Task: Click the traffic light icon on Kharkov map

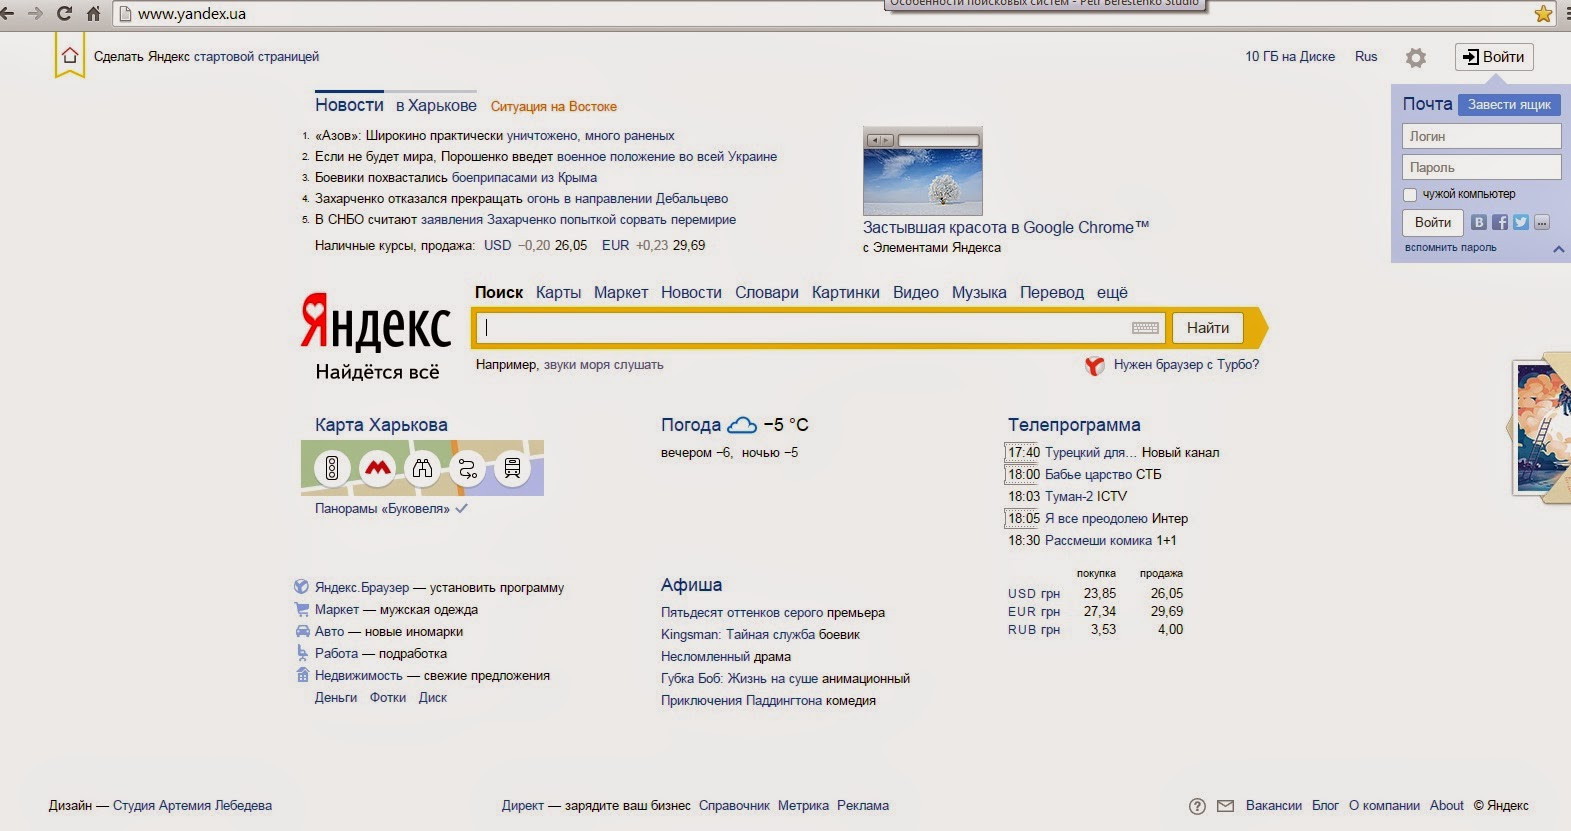Action: pyautogui.click(x=332, y=467)
